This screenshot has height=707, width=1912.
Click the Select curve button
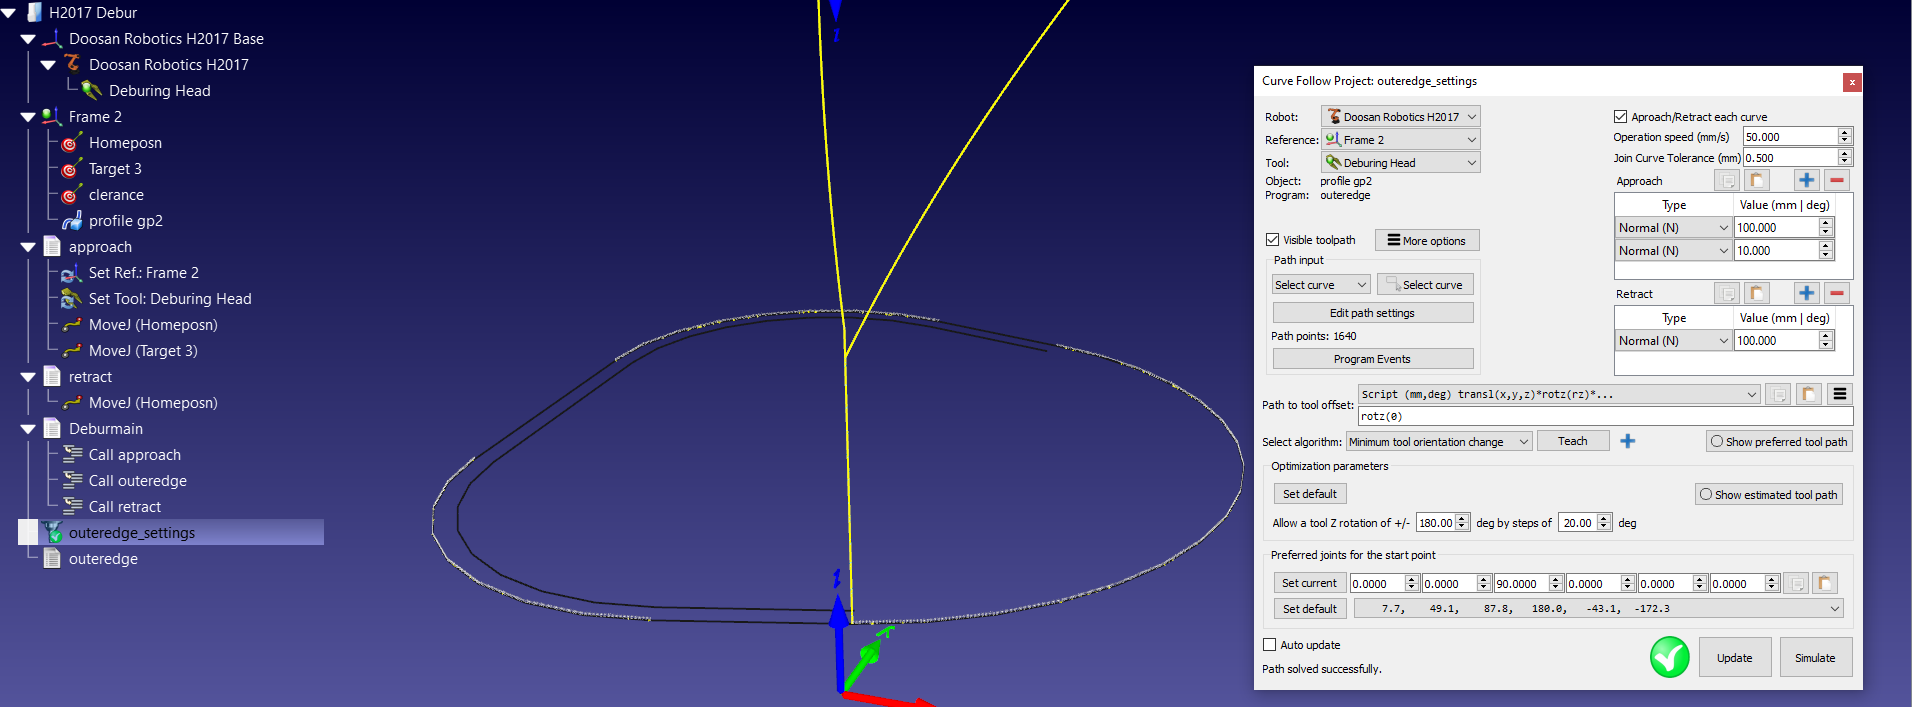tap(1425, 285)
